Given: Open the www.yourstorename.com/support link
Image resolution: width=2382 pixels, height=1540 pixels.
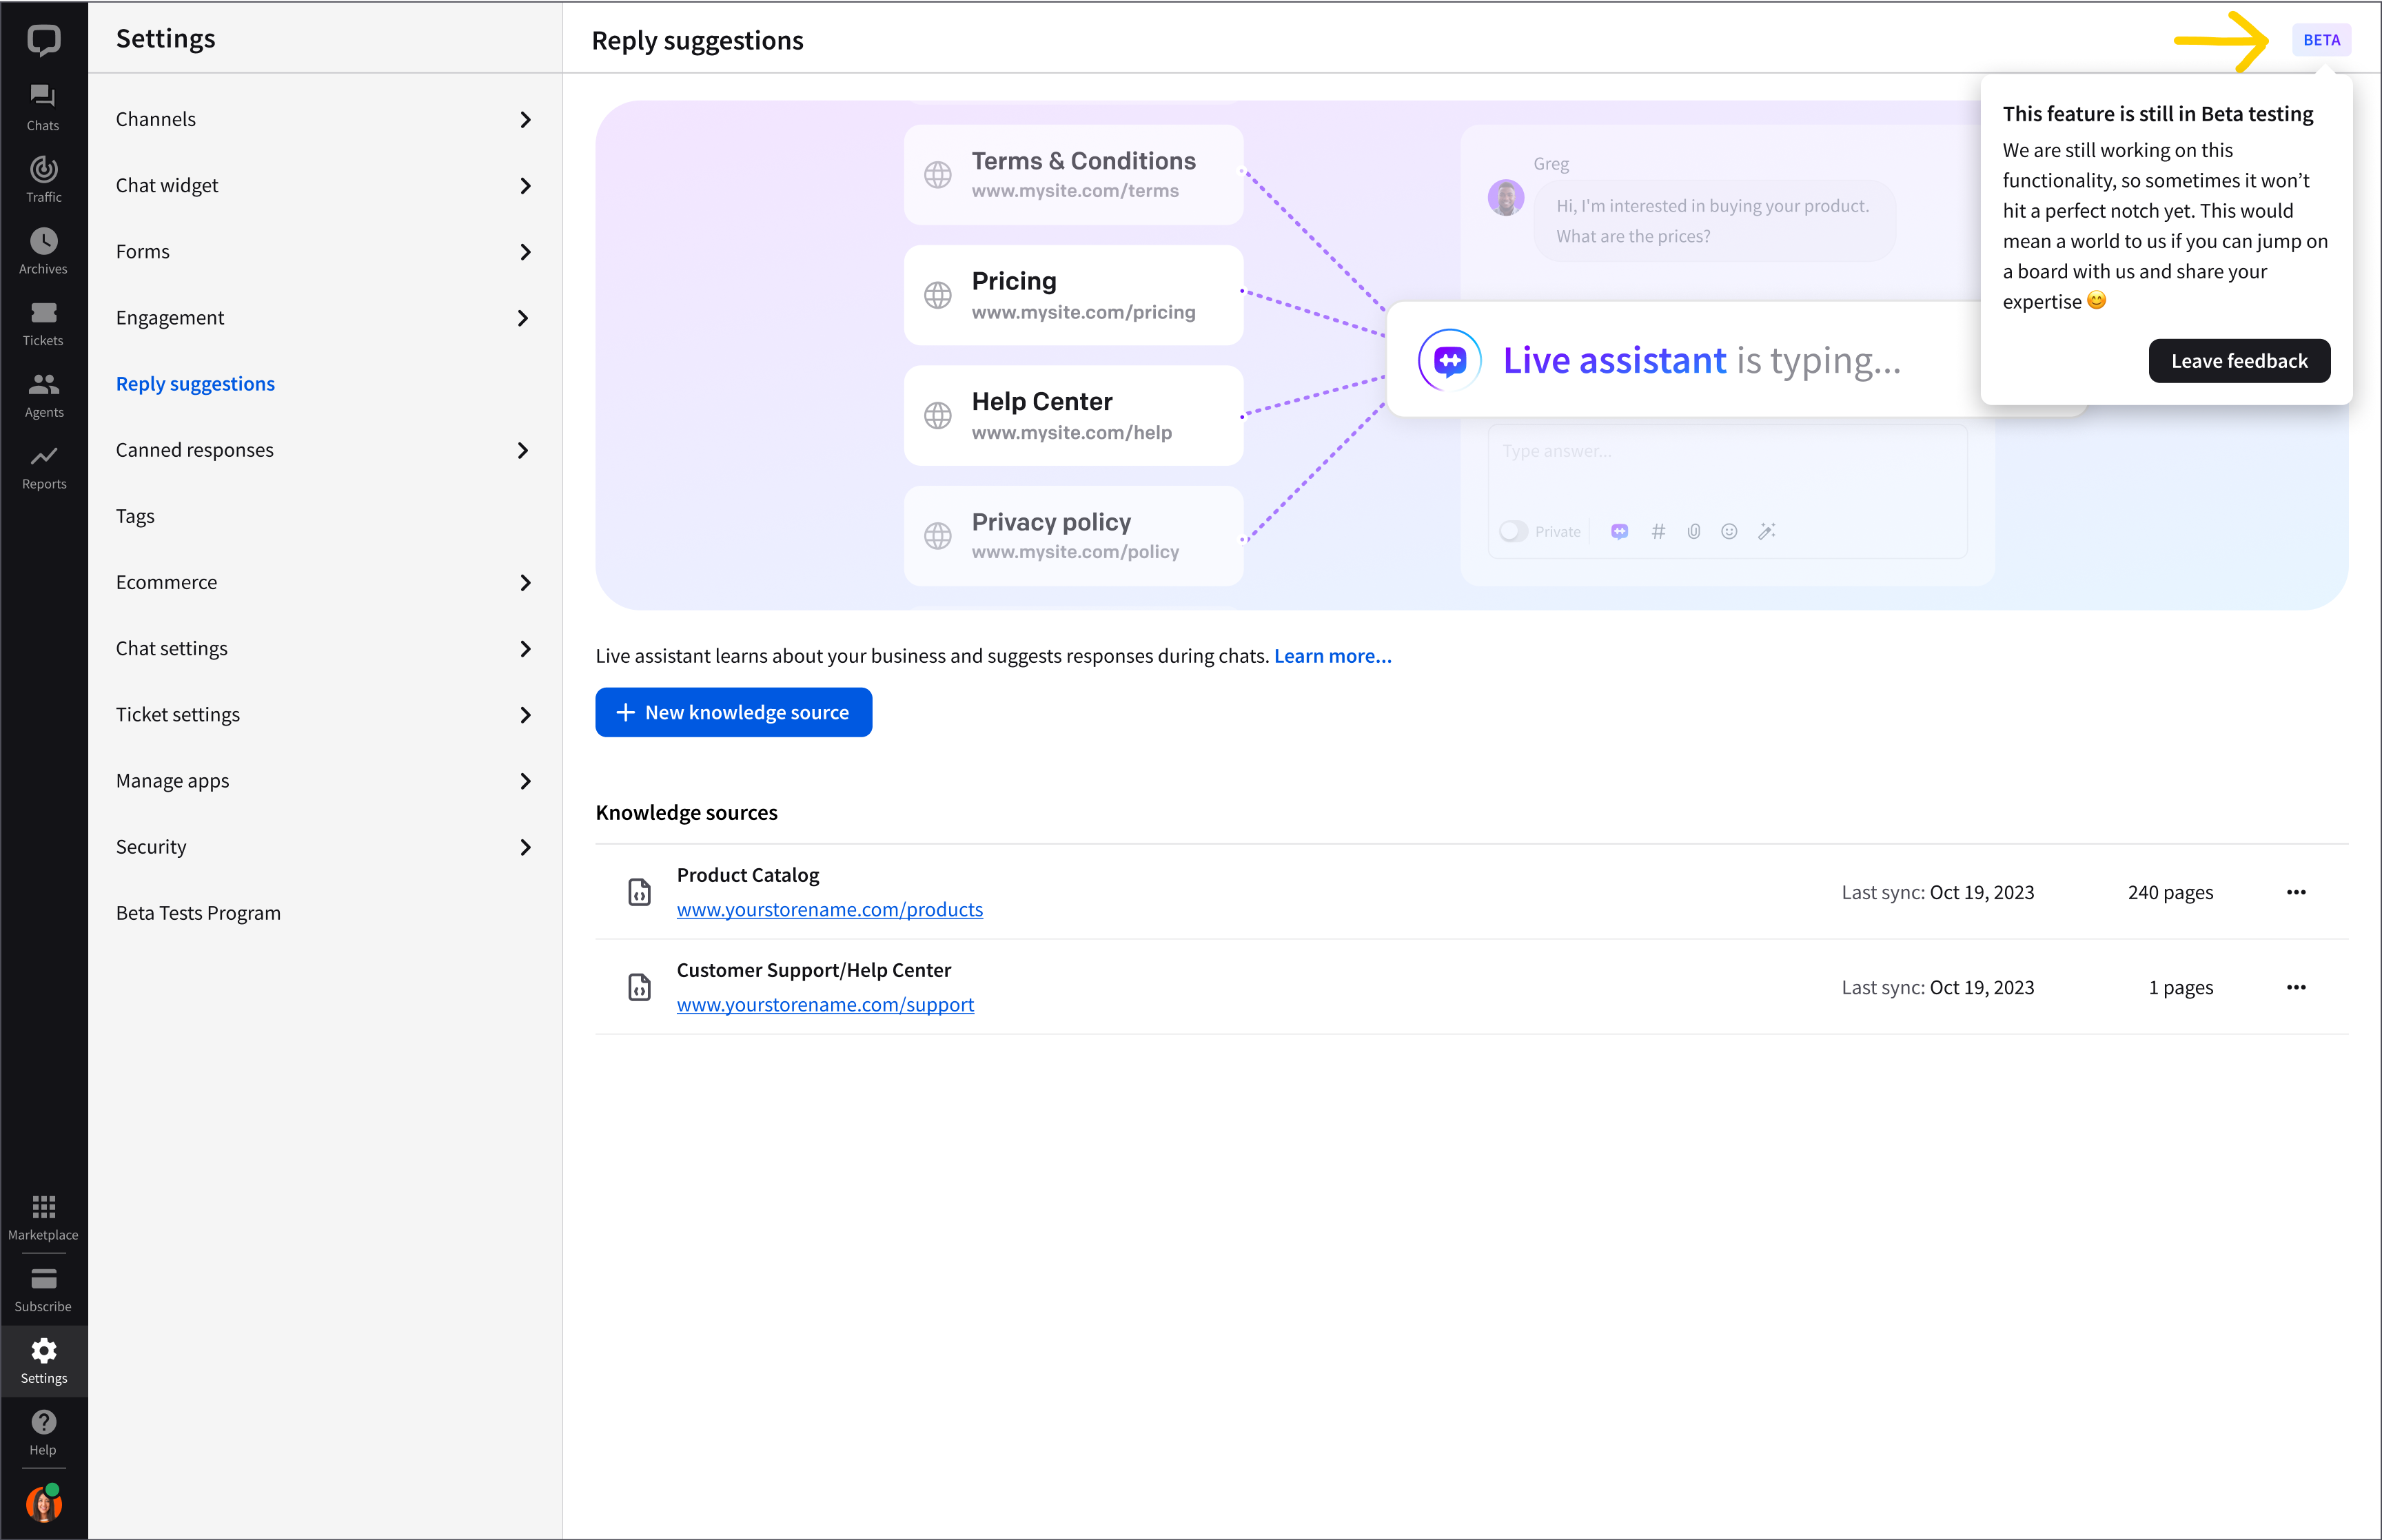Looking at the screenshot, I should point(825,1004).
